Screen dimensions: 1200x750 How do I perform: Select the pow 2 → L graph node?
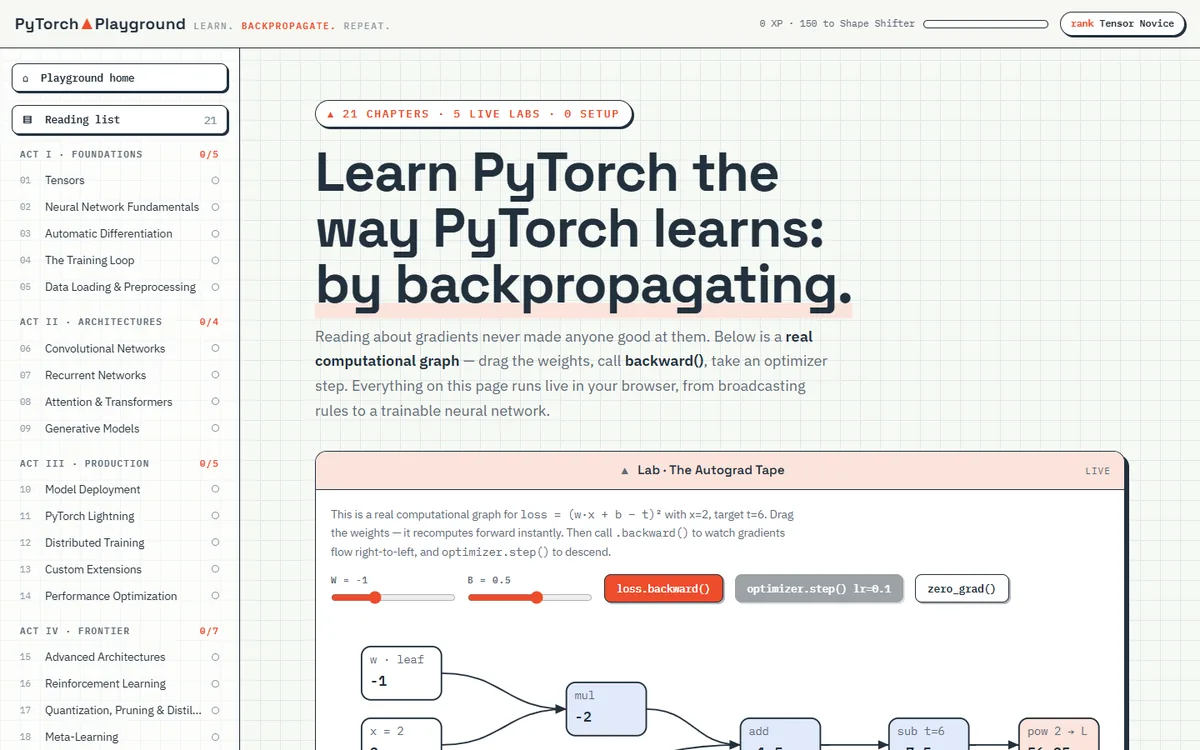click(x=1059, y=734)
